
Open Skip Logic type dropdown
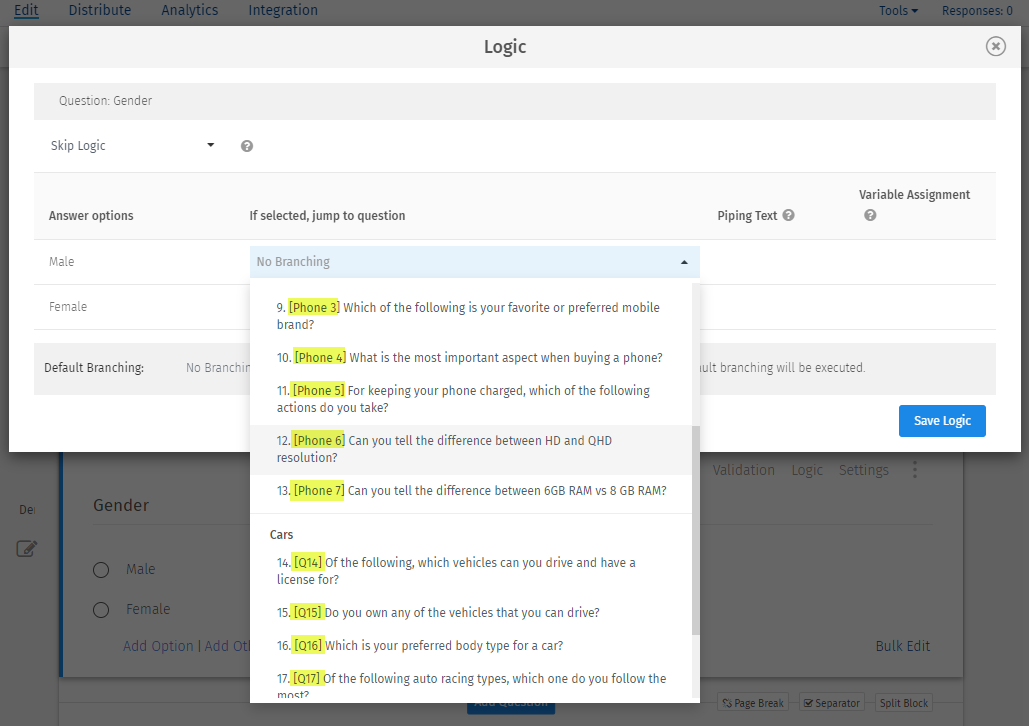click(133, 145)
